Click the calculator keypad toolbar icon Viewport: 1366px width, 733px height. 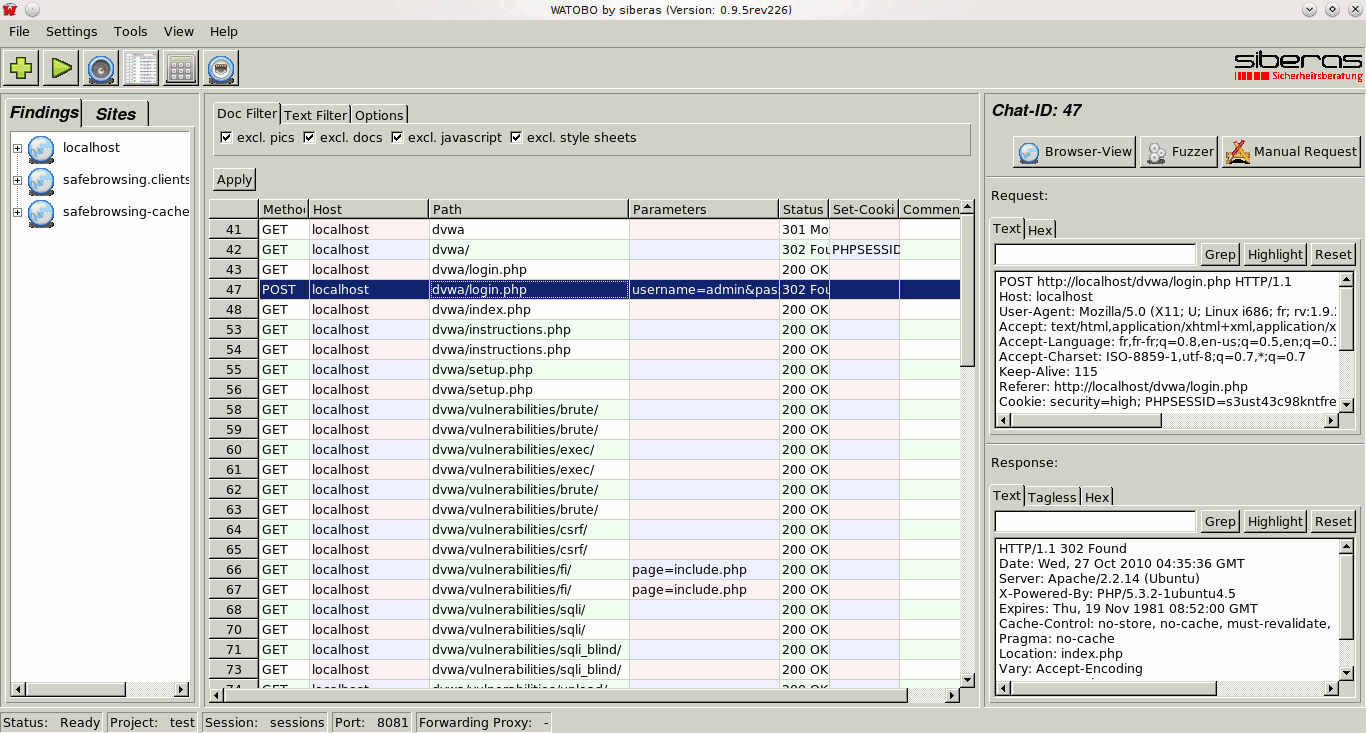[x=181, y=69]
